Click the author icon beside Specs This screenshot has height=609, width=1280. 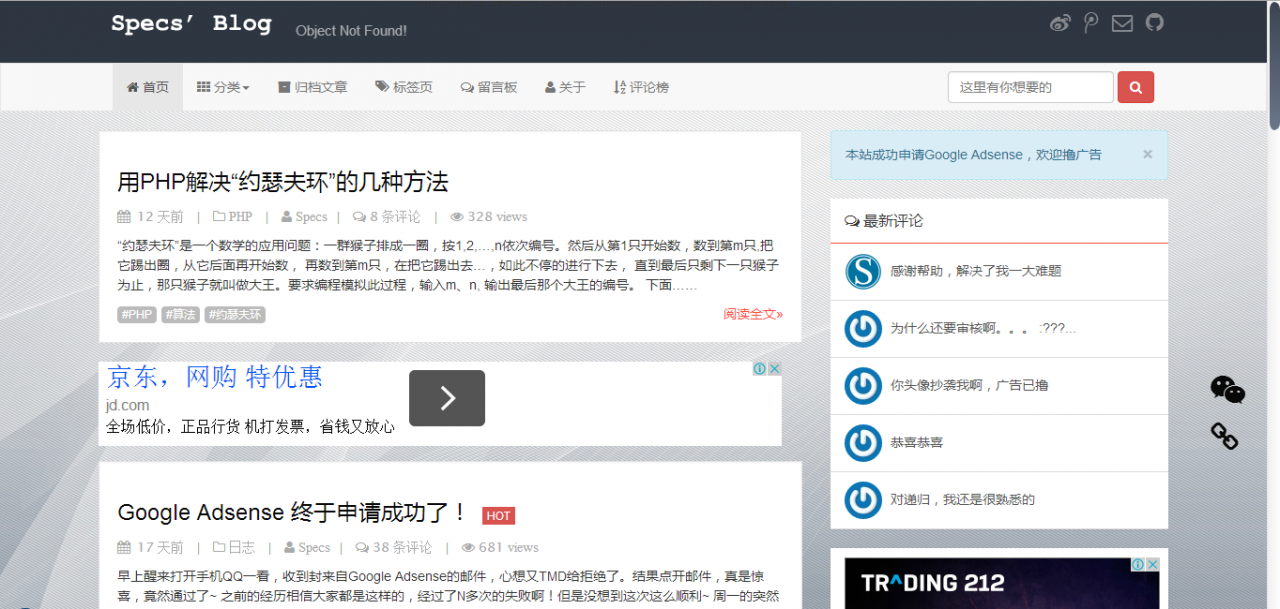point(287,216)
